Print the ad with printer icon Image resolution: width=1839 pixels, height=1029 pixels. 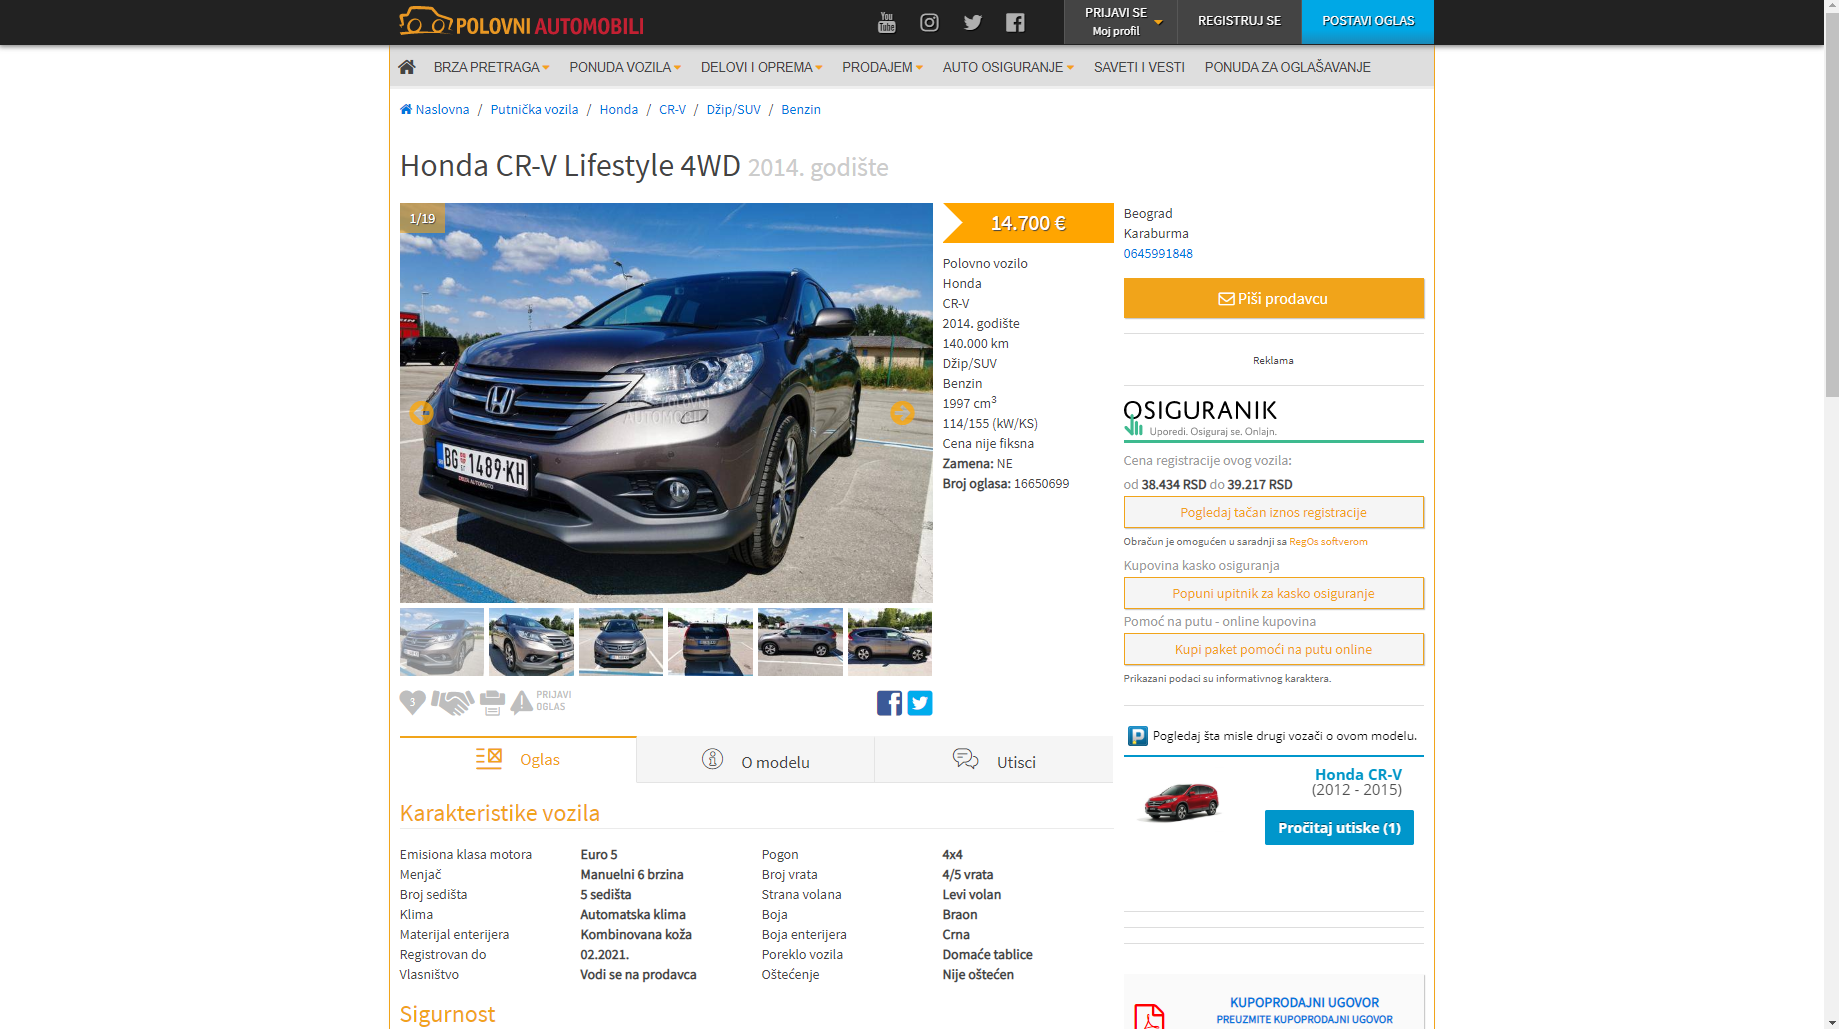(x=492, y=702)
